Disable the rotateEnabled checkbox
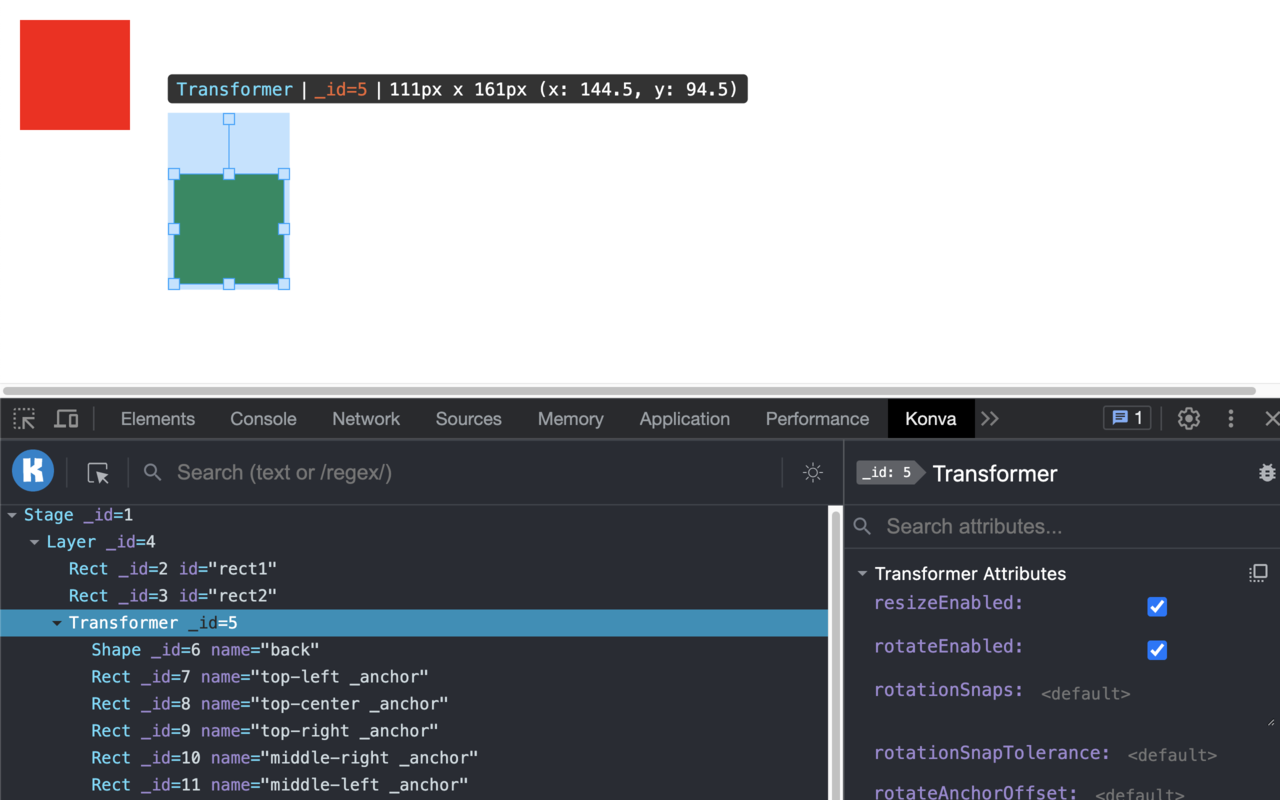Screen dimensions: 1280x800 coord(1157,650)
